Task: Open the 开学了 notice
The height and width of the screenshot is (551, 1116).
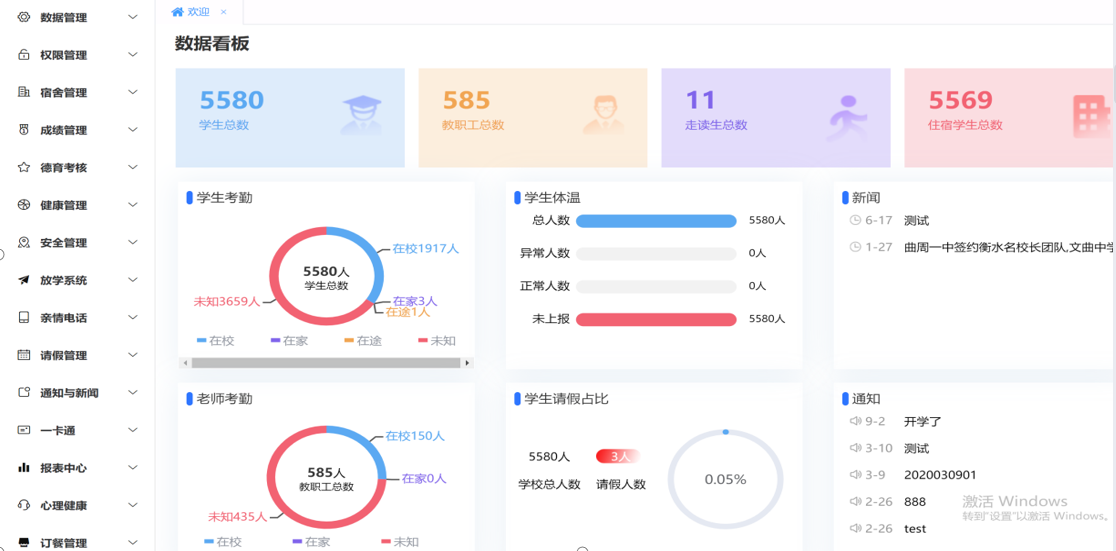Action: pos(922,421)
